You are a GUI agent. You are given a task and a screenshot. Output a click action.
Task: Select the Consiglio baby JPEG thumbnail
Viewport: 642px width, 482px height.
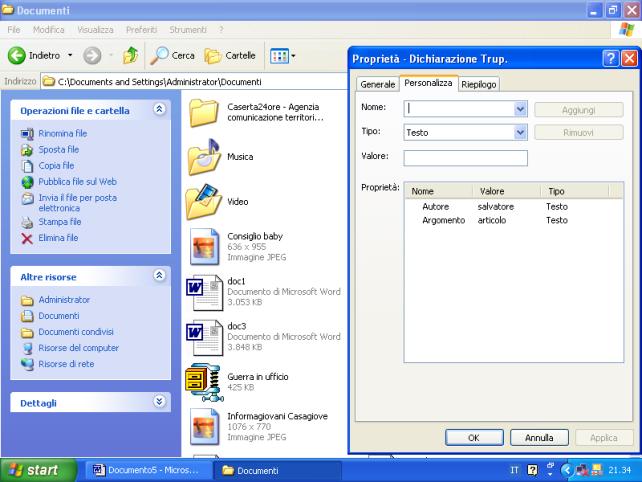click(x=204, y=247)
